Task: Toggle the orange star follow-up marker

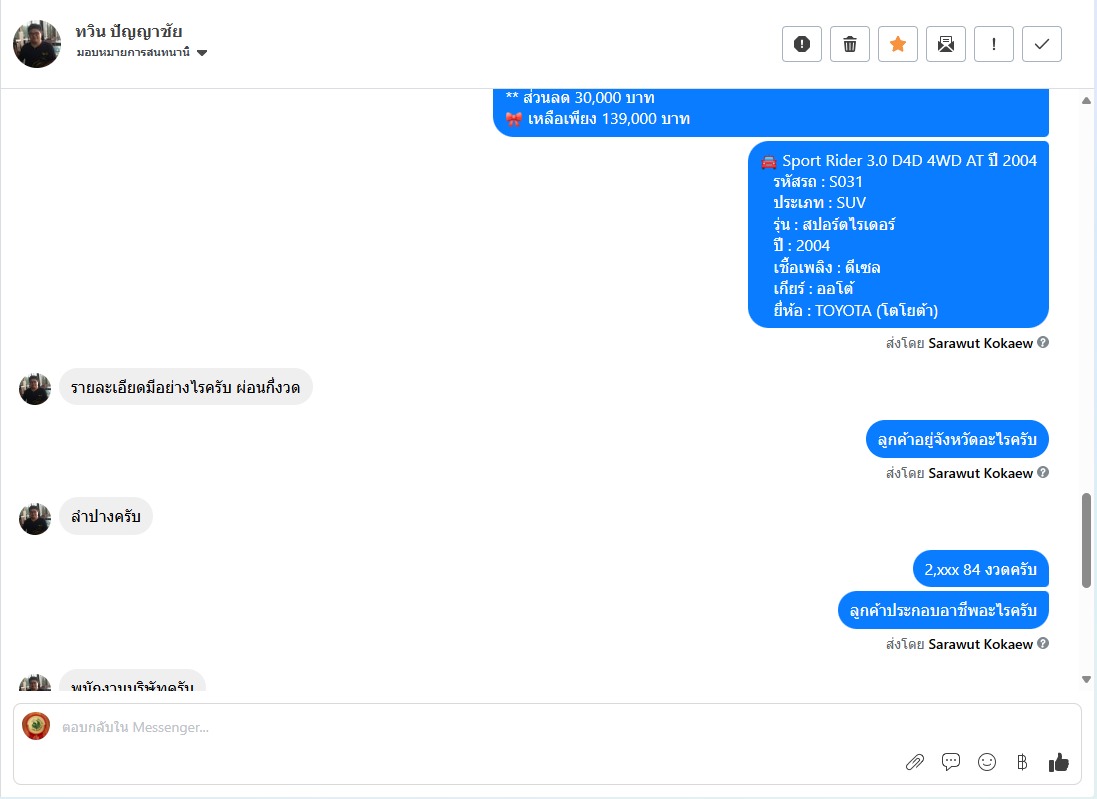Action: pyautogui.click(x=898, y=44)
